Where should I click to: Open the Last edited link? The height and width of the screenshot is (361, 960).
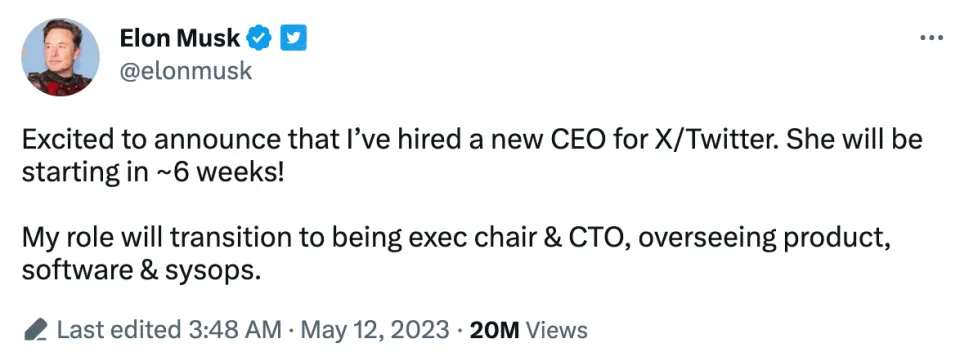(119, 330)
